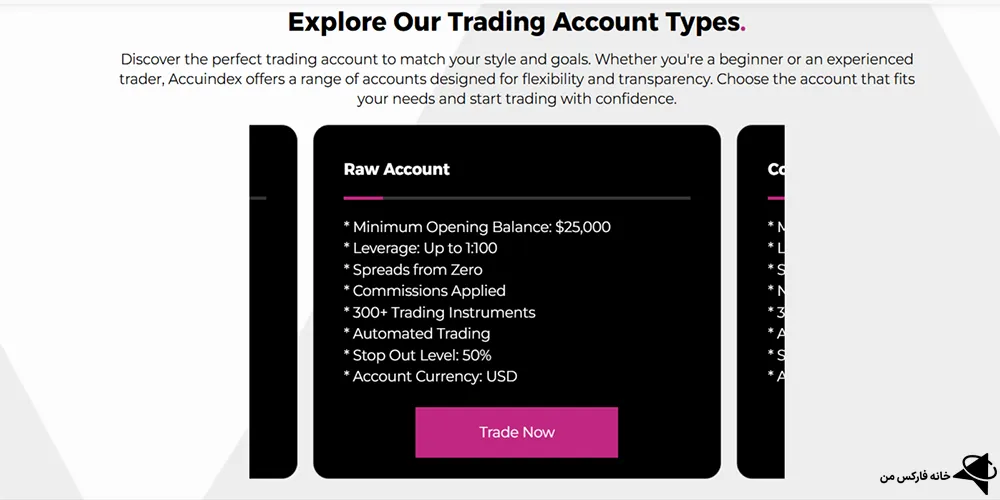Click the Stop Out Level 50% line
This screenshot has width=1000, height=500.
click(x=417, y=355)
